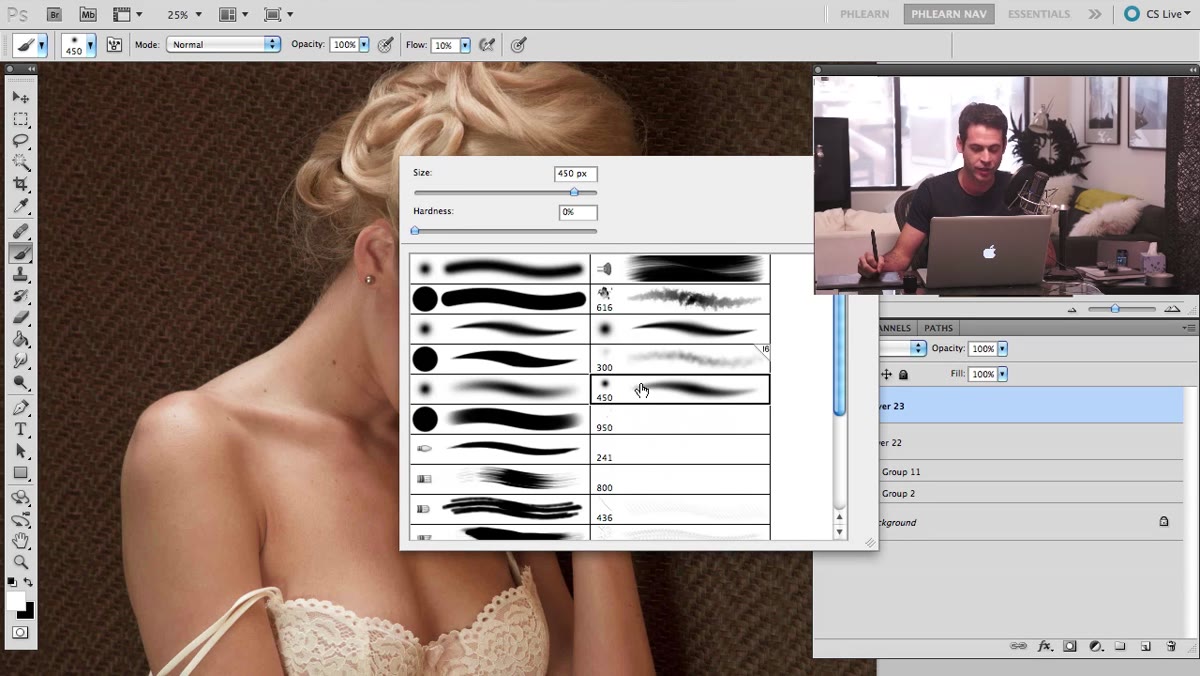Viewport: 1200px width, 676px height.
Task: Select the History Brush tool
Action: coord(20,297)
